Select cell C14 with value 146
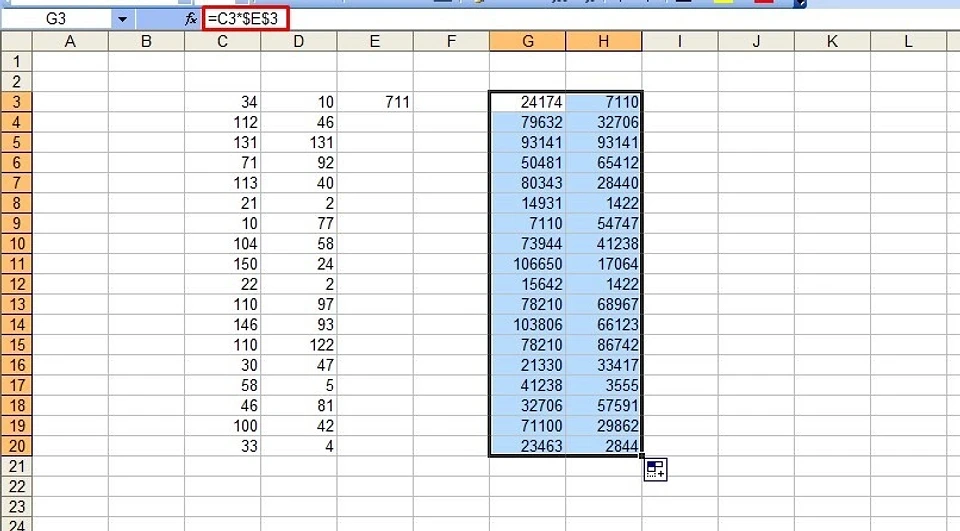960x531 pixels. (x=222, y=325)
